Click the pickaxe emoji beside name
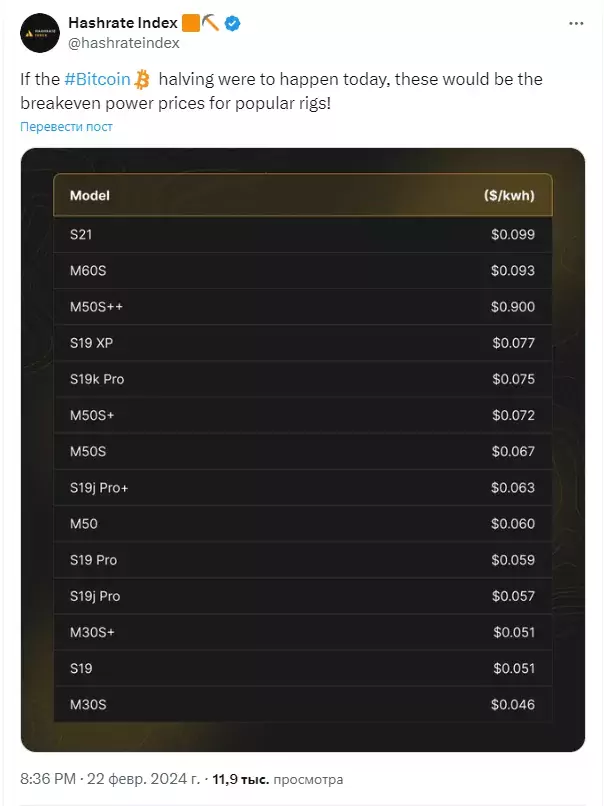604x806 pixels. click(210, 23)
